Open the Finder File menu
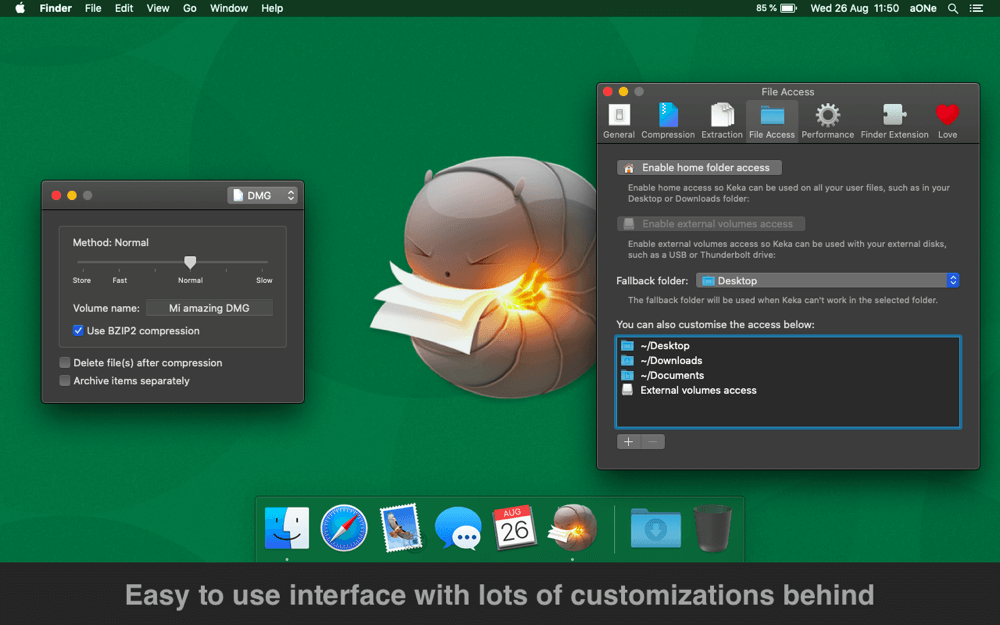The width and height of the screenshot is (1000, 625). pos(93,8)
